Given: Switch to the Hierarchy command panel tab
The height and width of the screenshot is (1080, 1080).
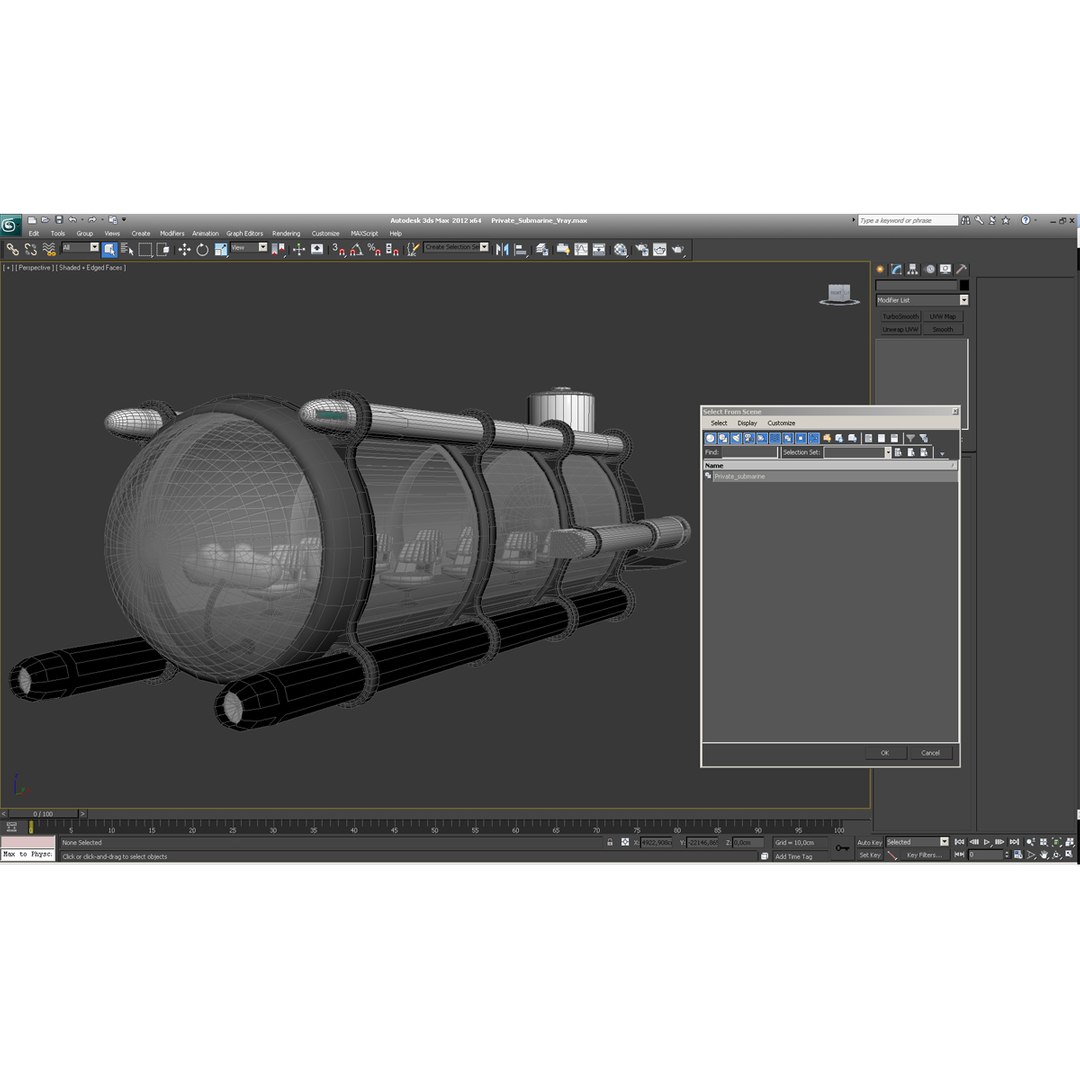Looking at the screenshot, I should [913, 269].
